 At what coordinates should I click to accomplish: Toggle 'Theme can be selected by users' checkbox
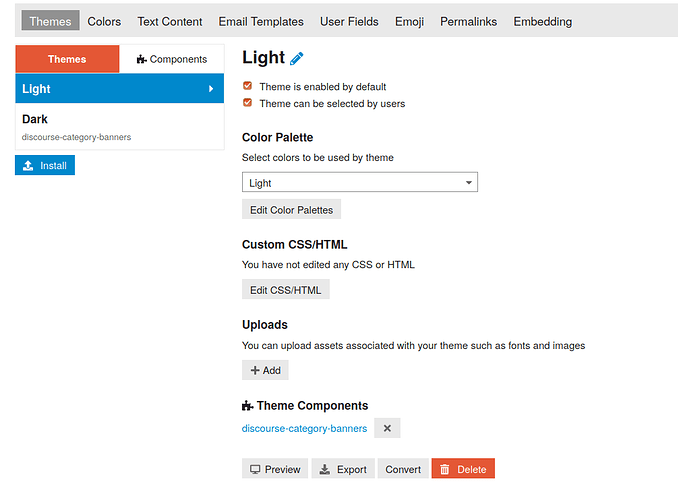click(247, 103)
